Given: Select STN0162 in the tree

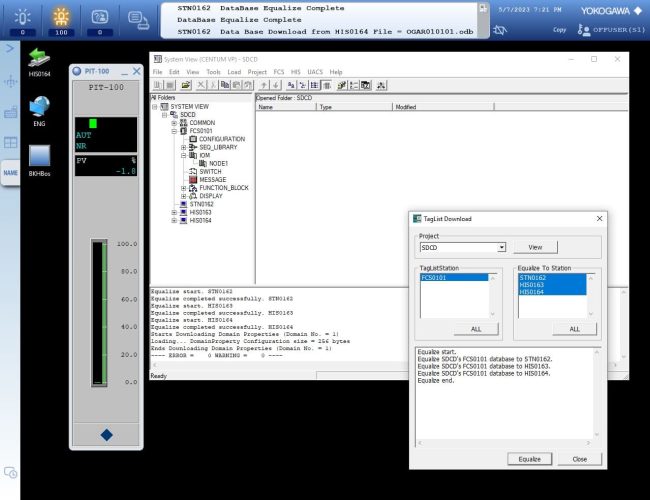Looking at the screenshot, I should pyautogui.click(x=201, y=204).
